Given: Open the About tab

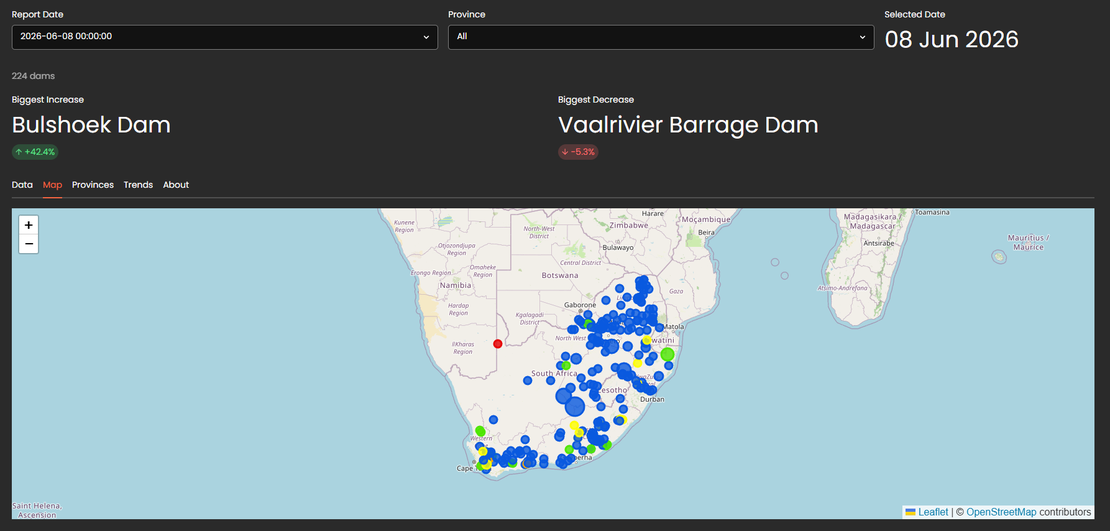Looking at the screenshot, I should (176, 185).
